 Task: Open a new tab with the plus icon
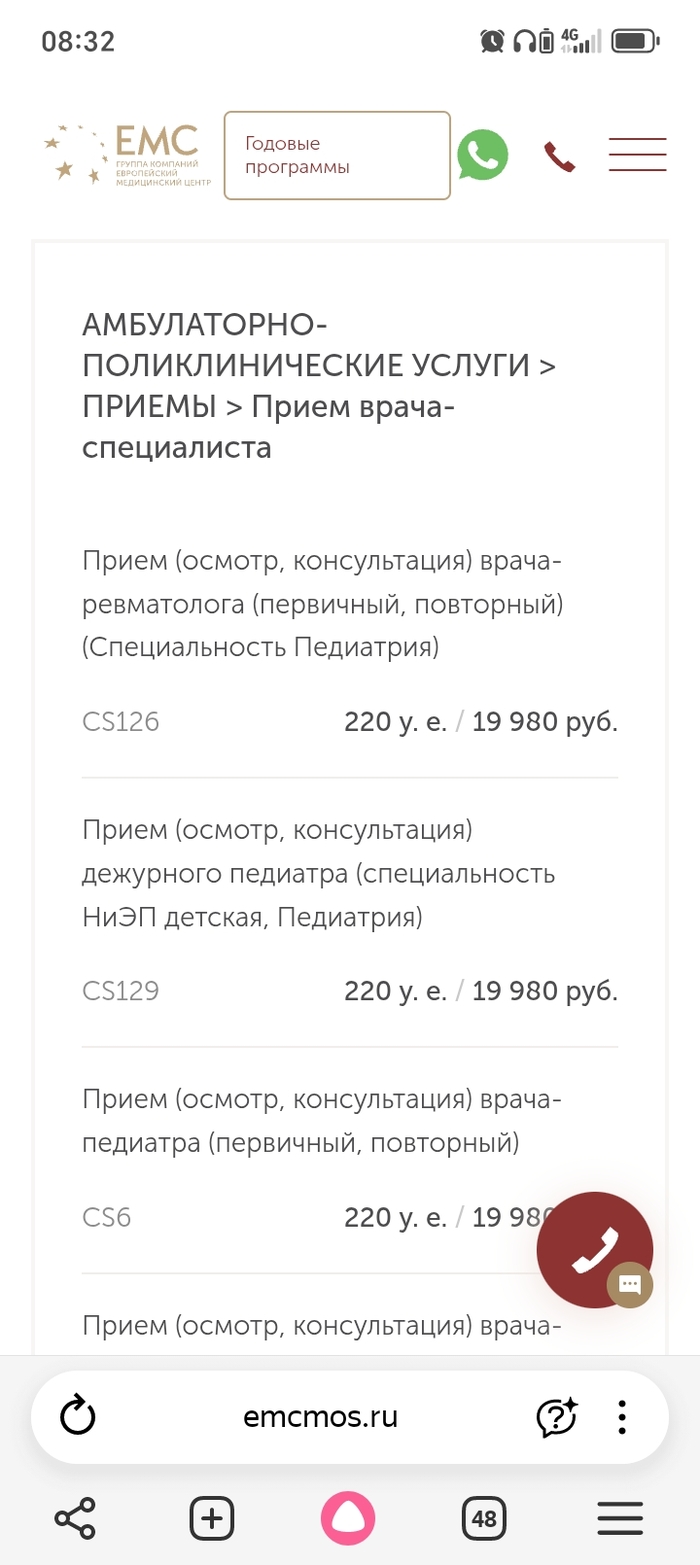(x=211, y=1518)
